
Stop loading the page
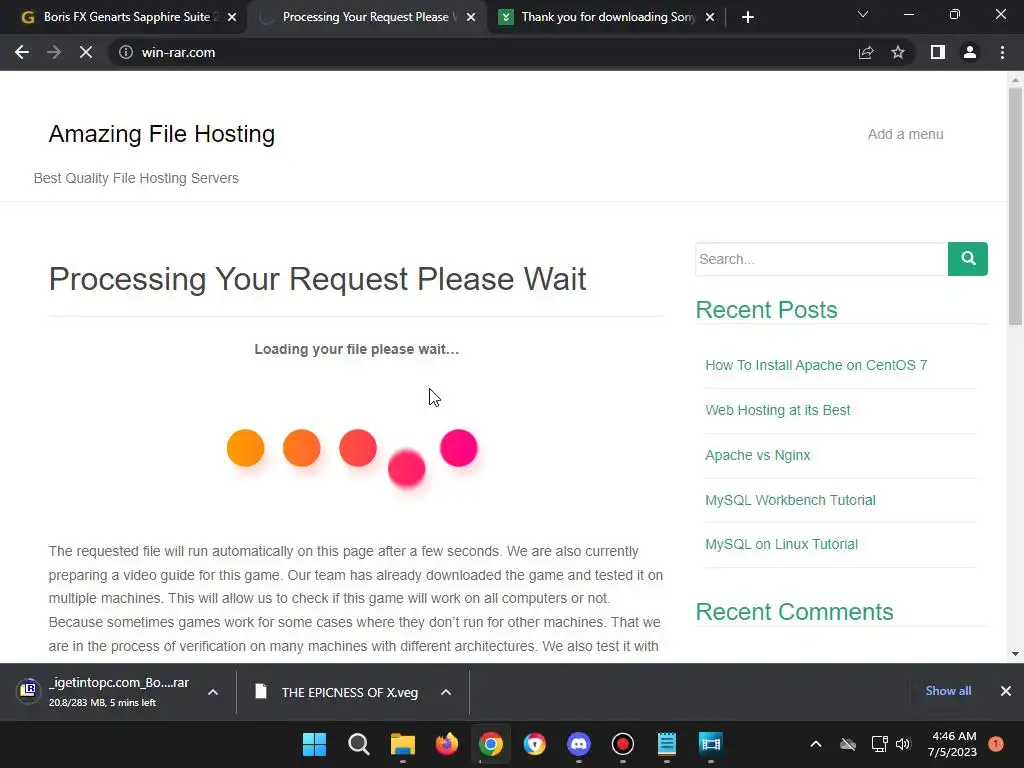coord(86,52)
